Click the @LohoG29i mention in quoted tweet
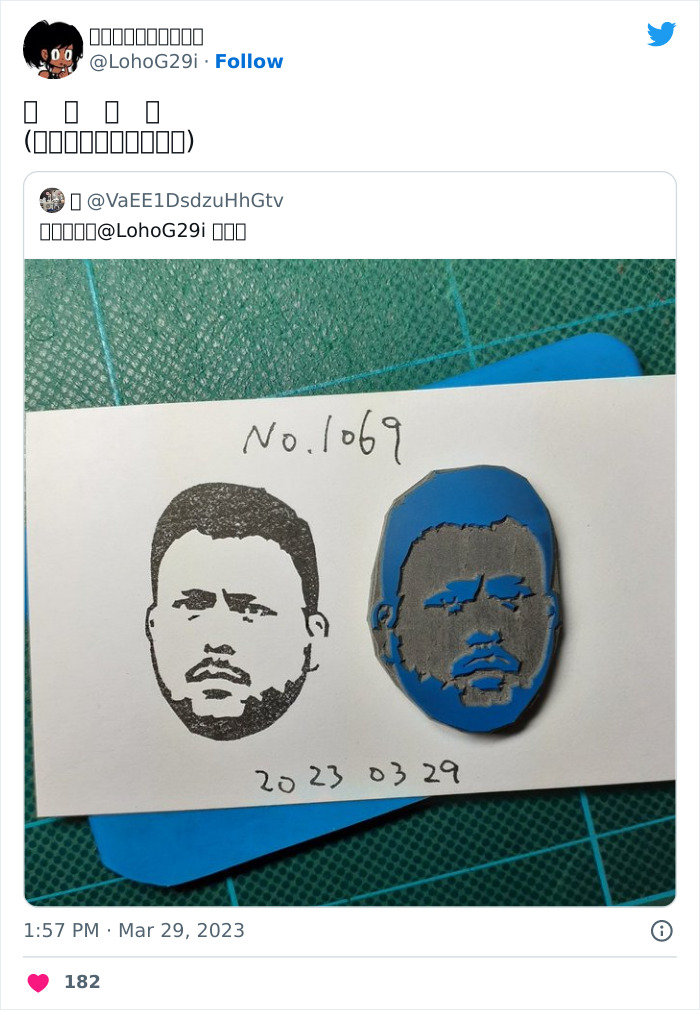Screen dimensions: 700x1010 pos(151,231)
